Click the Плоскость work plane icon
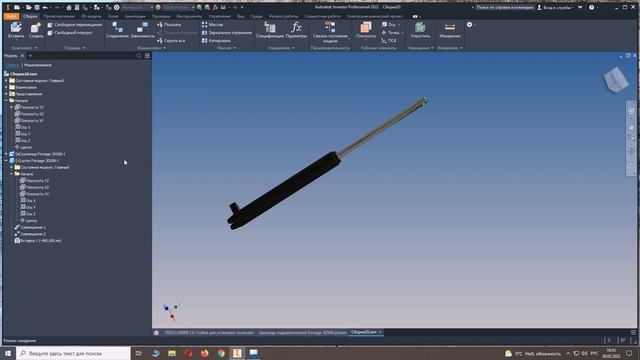The width and height of the screenshot is (640, 360). pyautogui.click(x=366, y=27)
